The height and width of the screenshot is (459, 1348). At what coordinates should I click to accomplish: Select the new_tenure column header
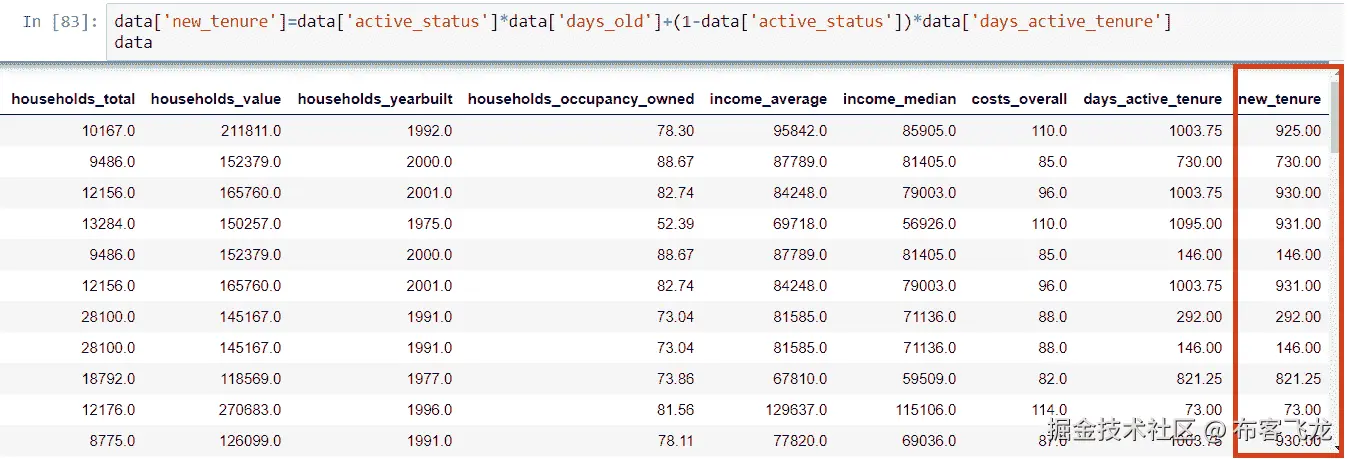(1279, 99)
